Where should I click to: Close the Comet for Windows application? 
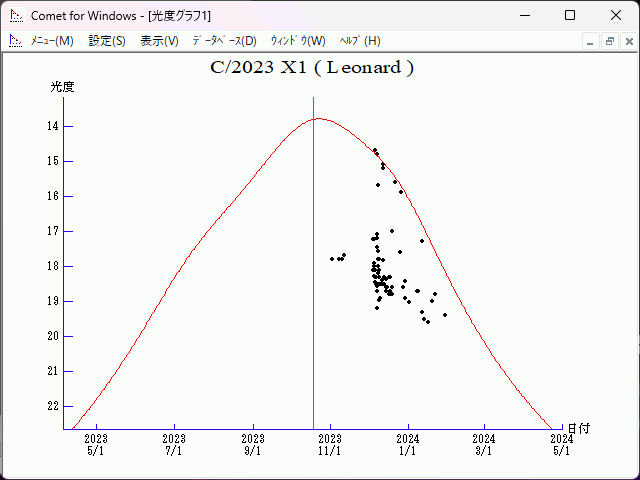(x=615, y=15)
